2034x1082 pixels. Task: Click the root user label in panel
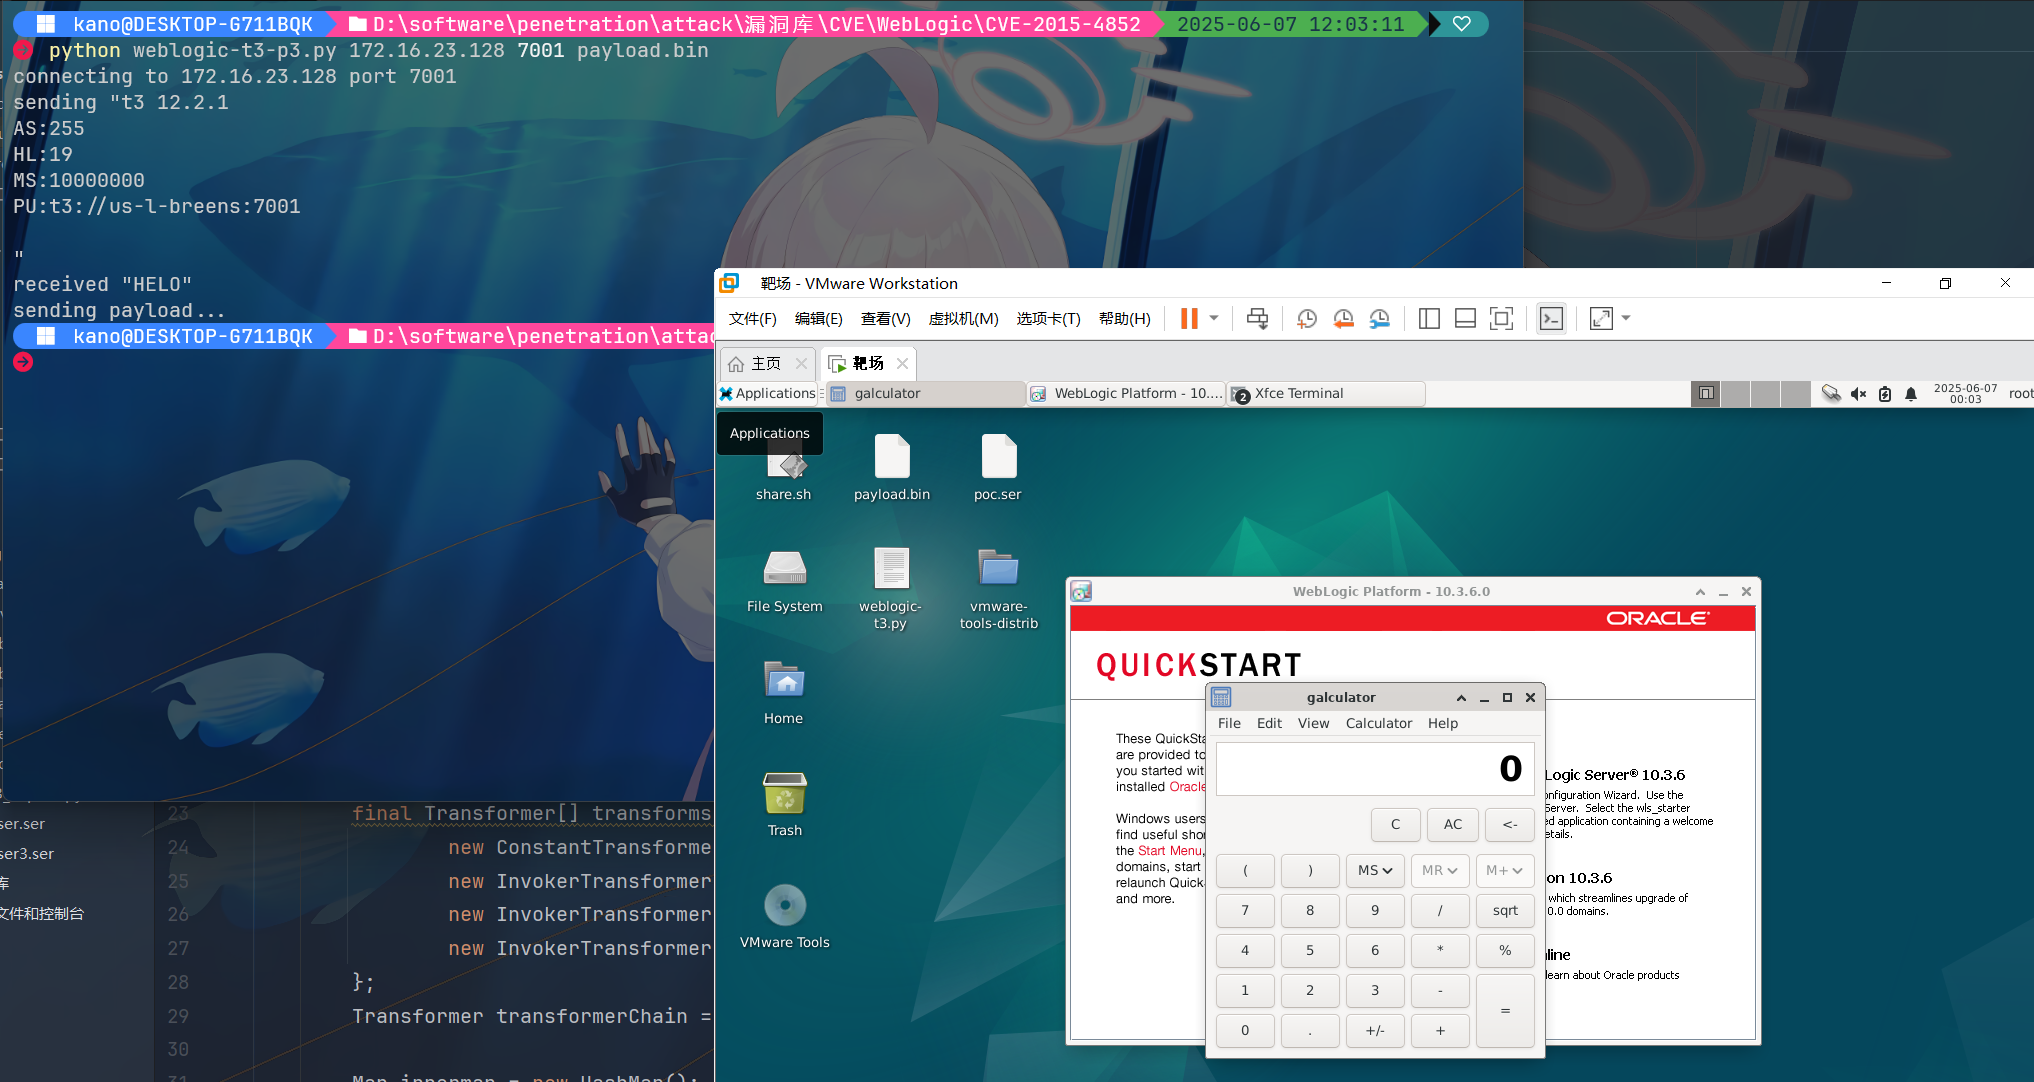point(2021,394)
